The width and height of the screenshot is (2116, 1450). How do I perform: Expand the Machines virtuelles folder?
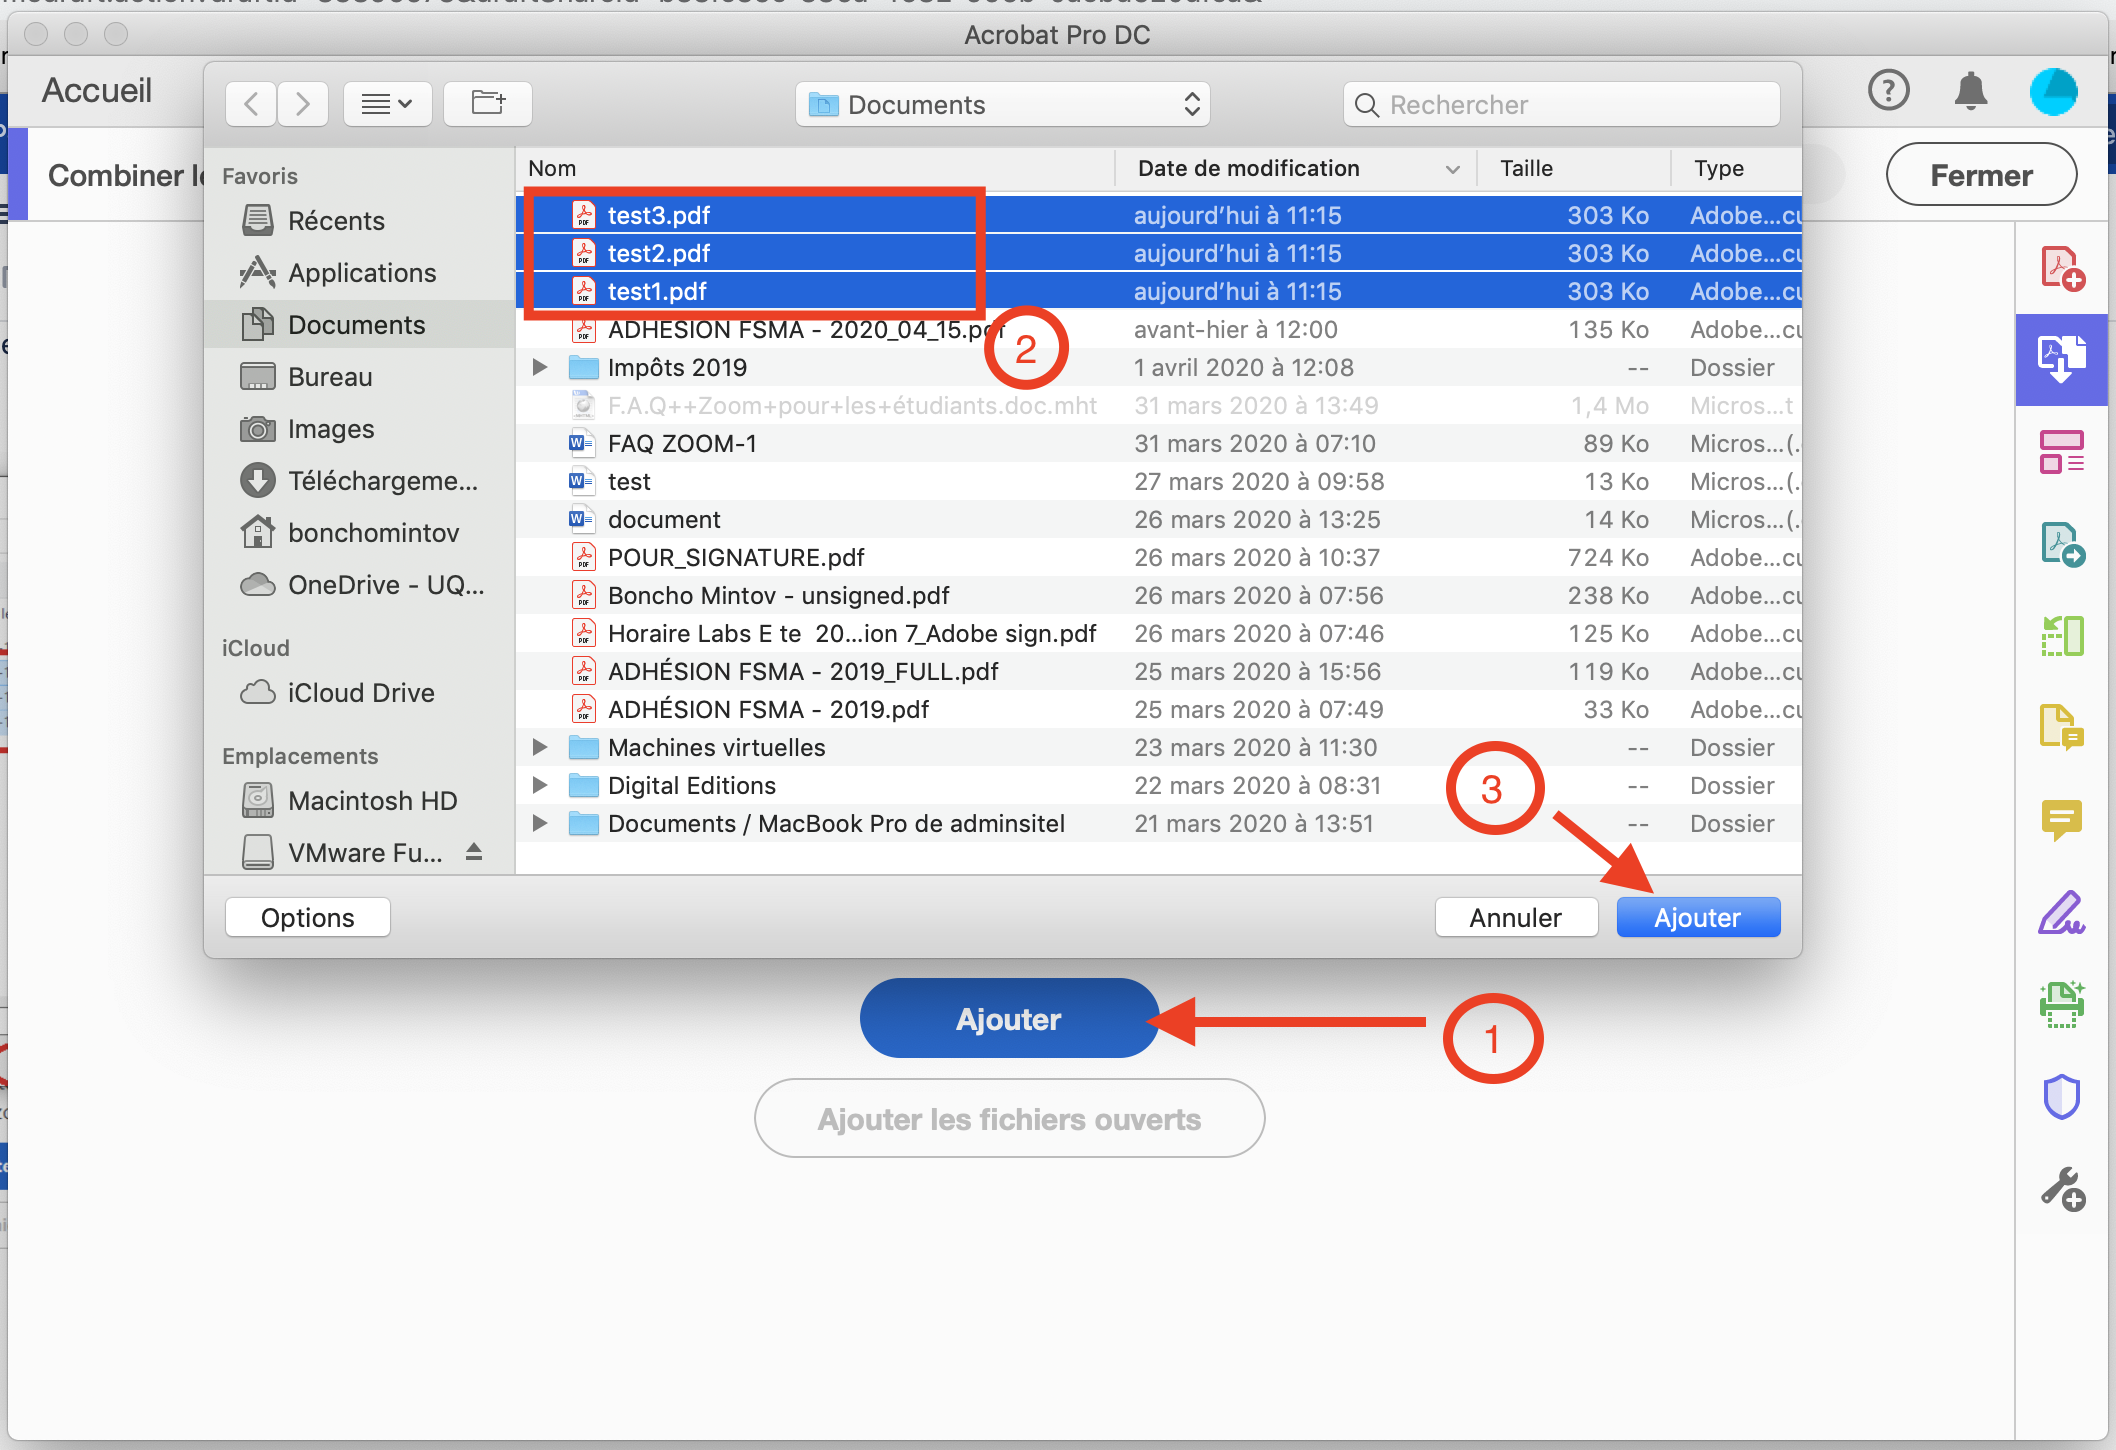tap(540, 747)
